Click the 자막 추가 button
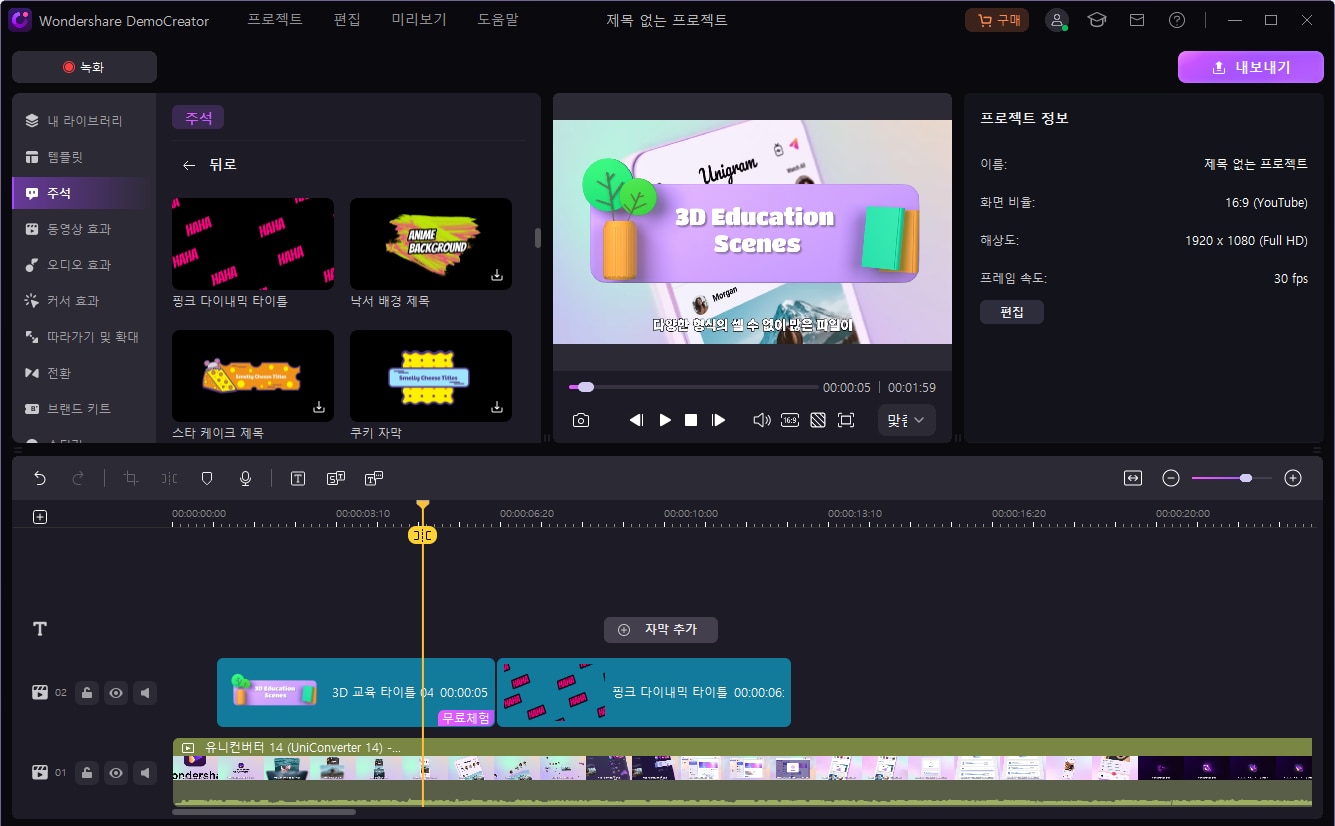1335x826 pixels. (661, 630)
